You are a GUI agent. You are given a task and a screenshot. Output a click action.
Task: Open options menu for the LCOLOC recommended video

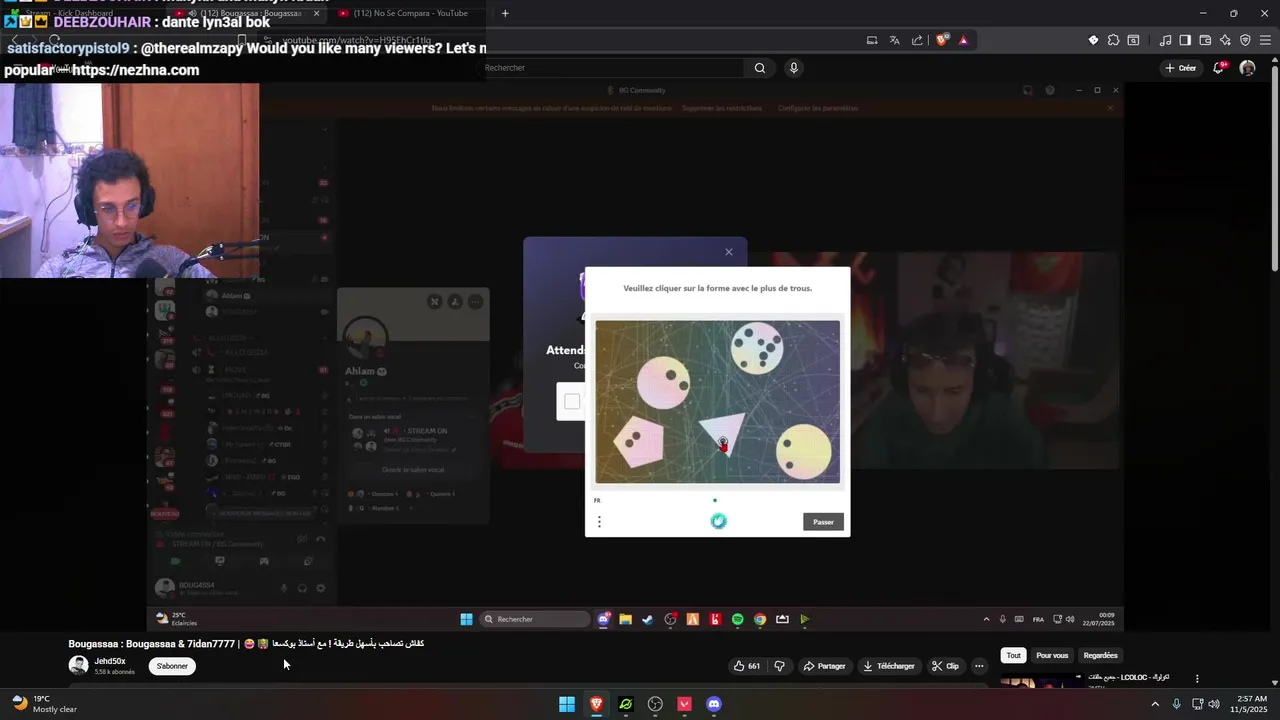(1197, 679)
